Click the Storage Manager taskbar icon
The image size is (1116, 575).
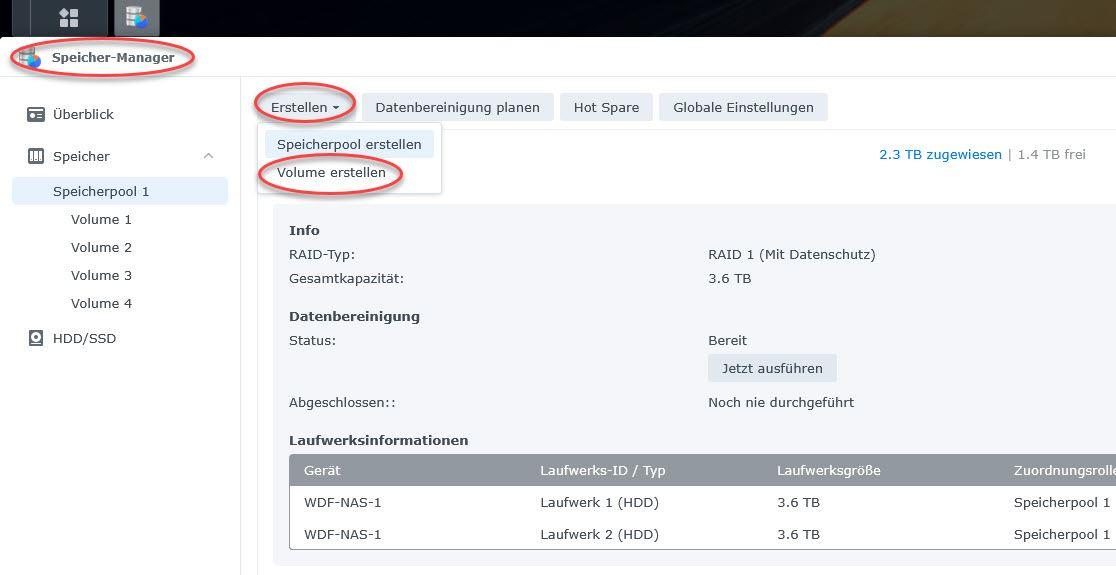(136, 17)
